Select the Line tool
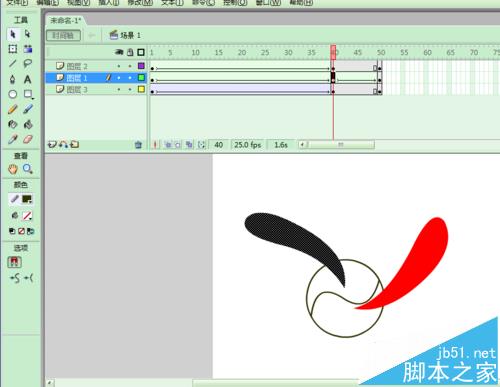 click(x=13, y=63)
